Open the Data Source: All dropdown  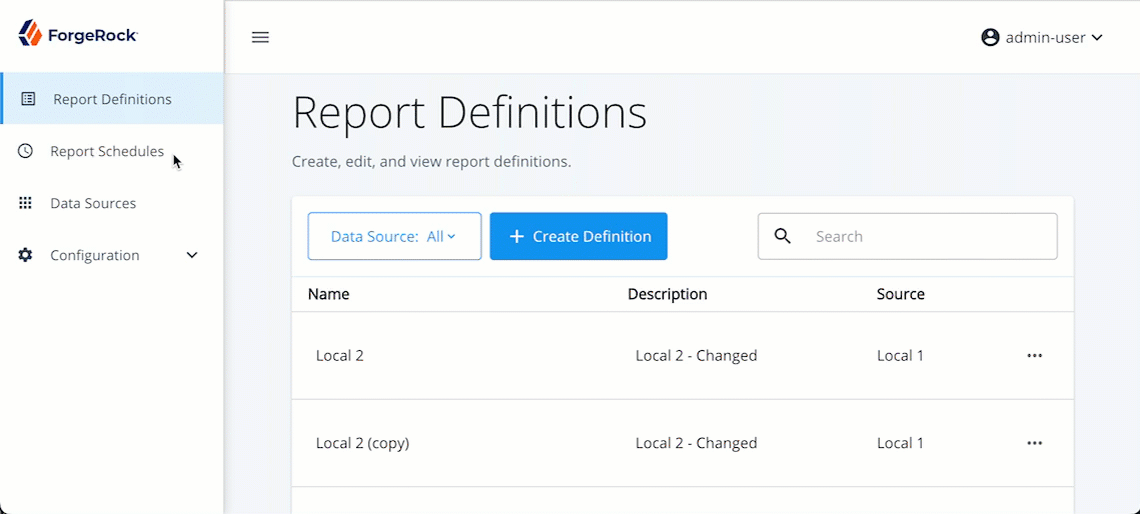click(x=394, y=236)
